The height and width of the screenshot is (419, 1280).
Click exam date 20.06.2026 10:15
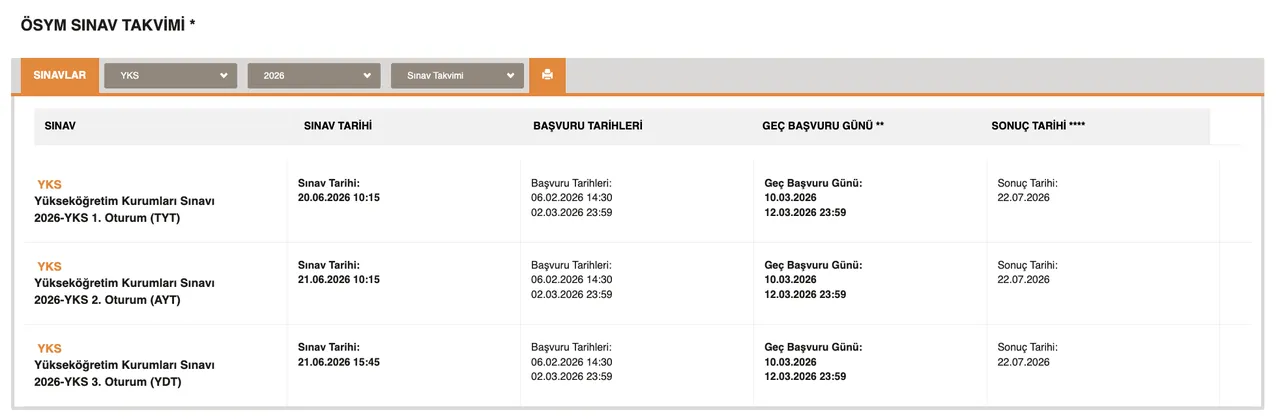click(x=339, y=198)
